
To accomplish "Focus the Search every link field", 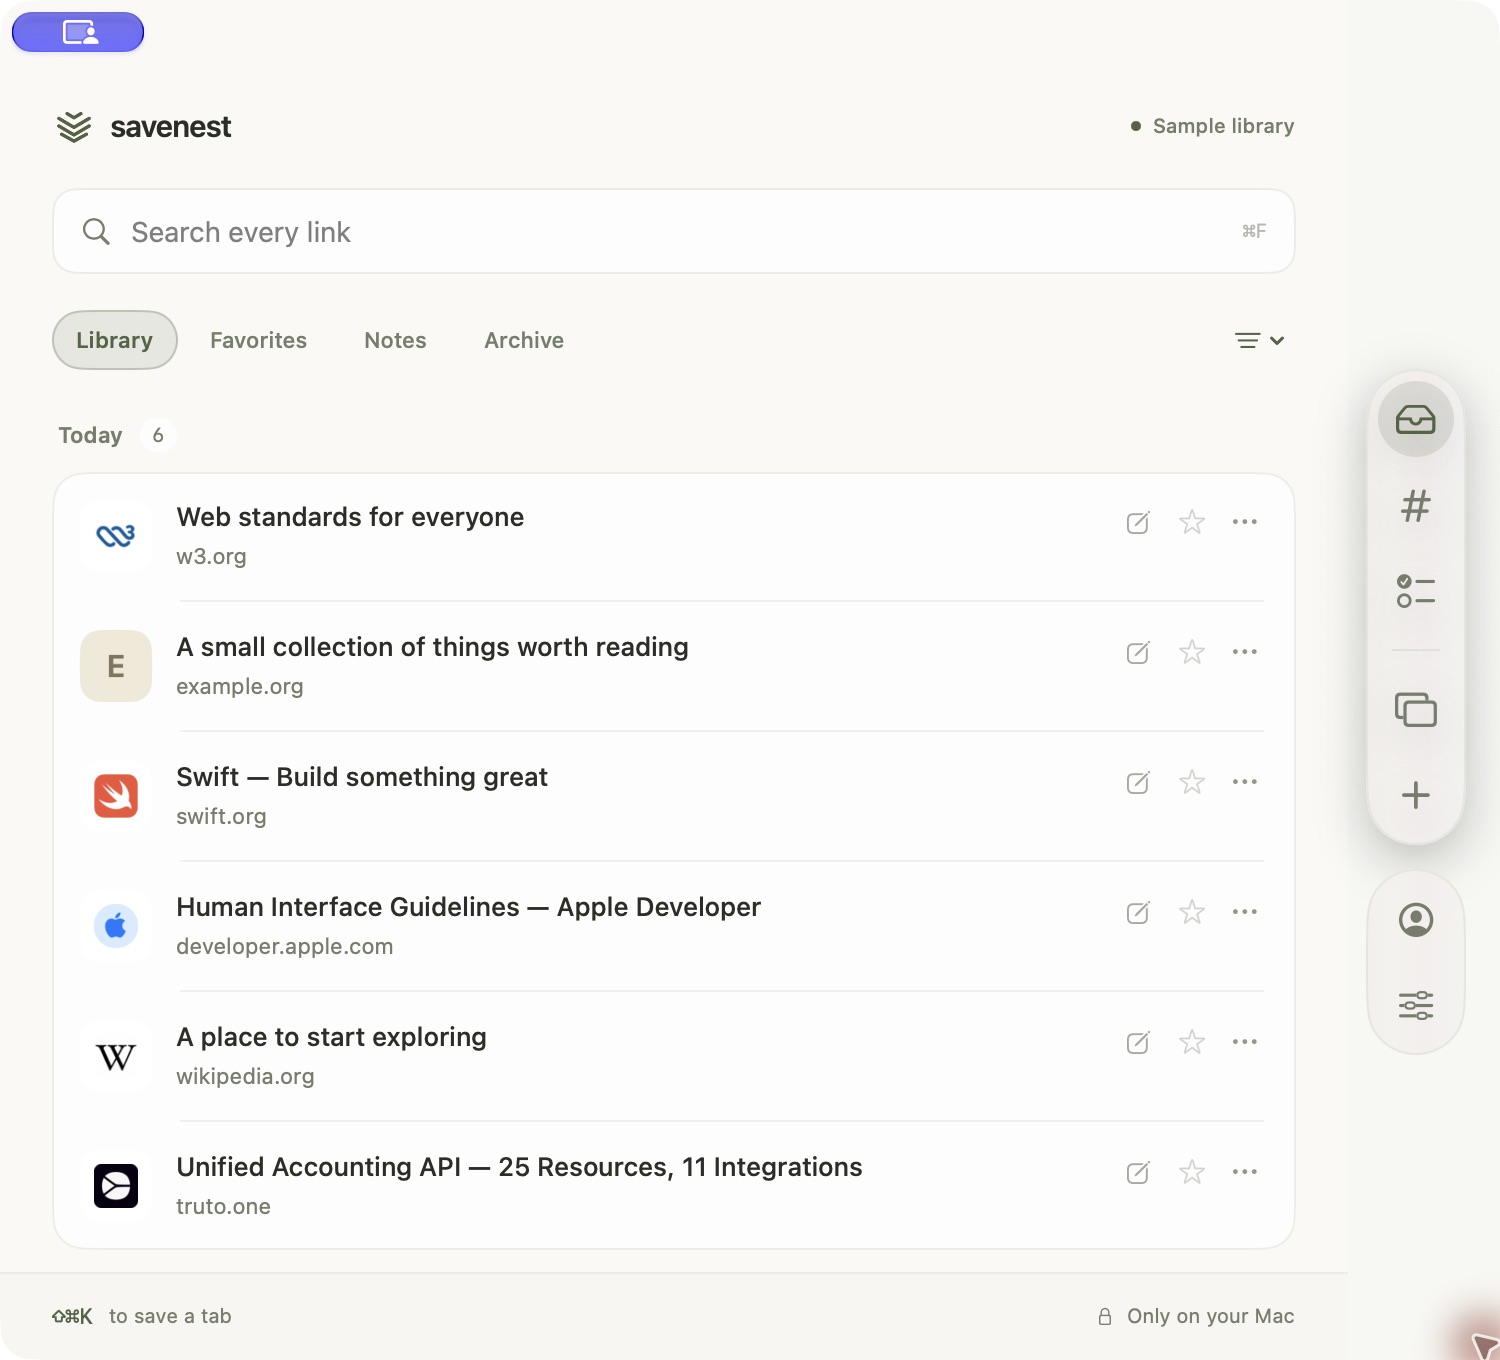I will point(674,231).
